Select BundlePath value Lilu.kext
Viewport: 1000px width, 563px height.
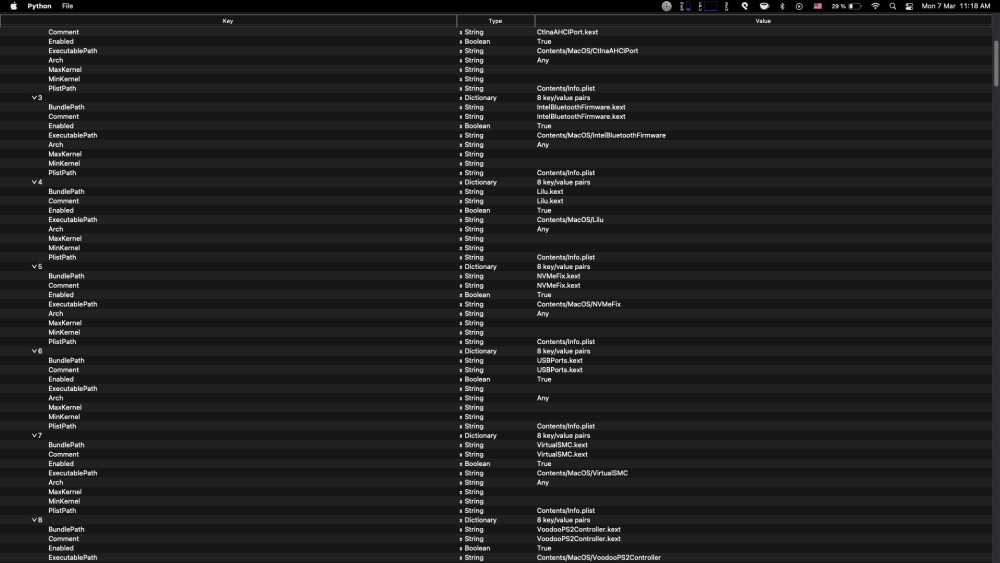click(x=550, y=192)
